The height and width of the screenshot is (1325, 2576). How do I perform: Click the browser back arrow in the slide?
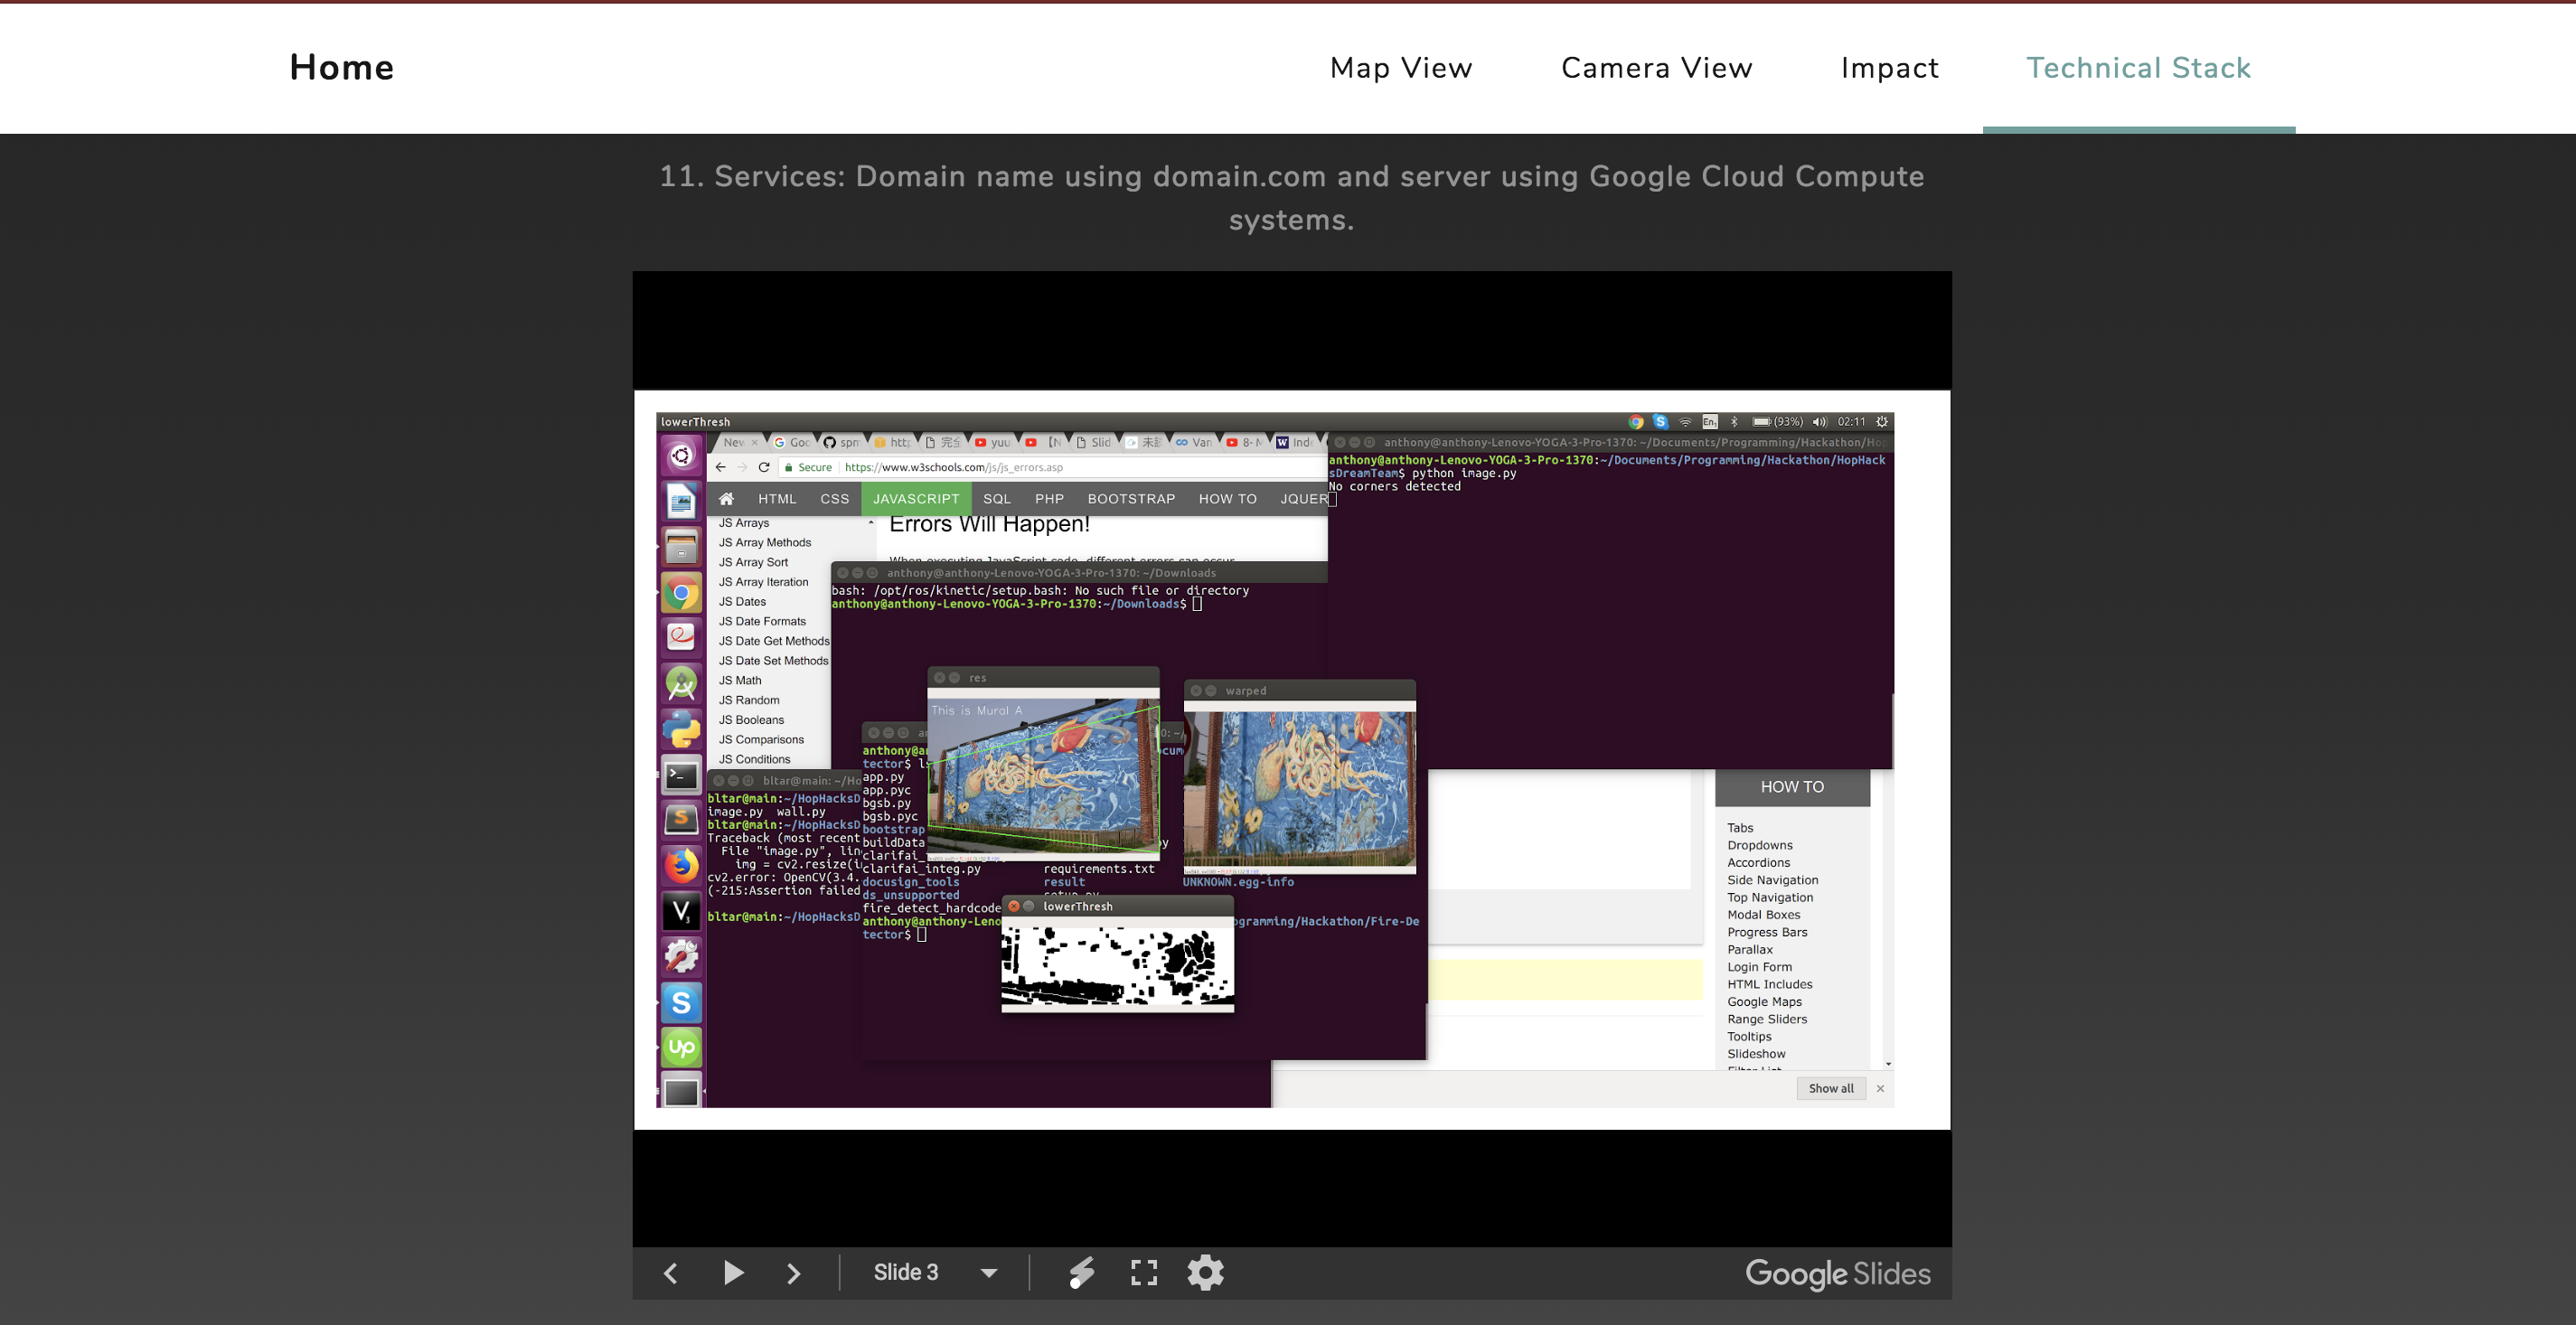tap(720, 467)
